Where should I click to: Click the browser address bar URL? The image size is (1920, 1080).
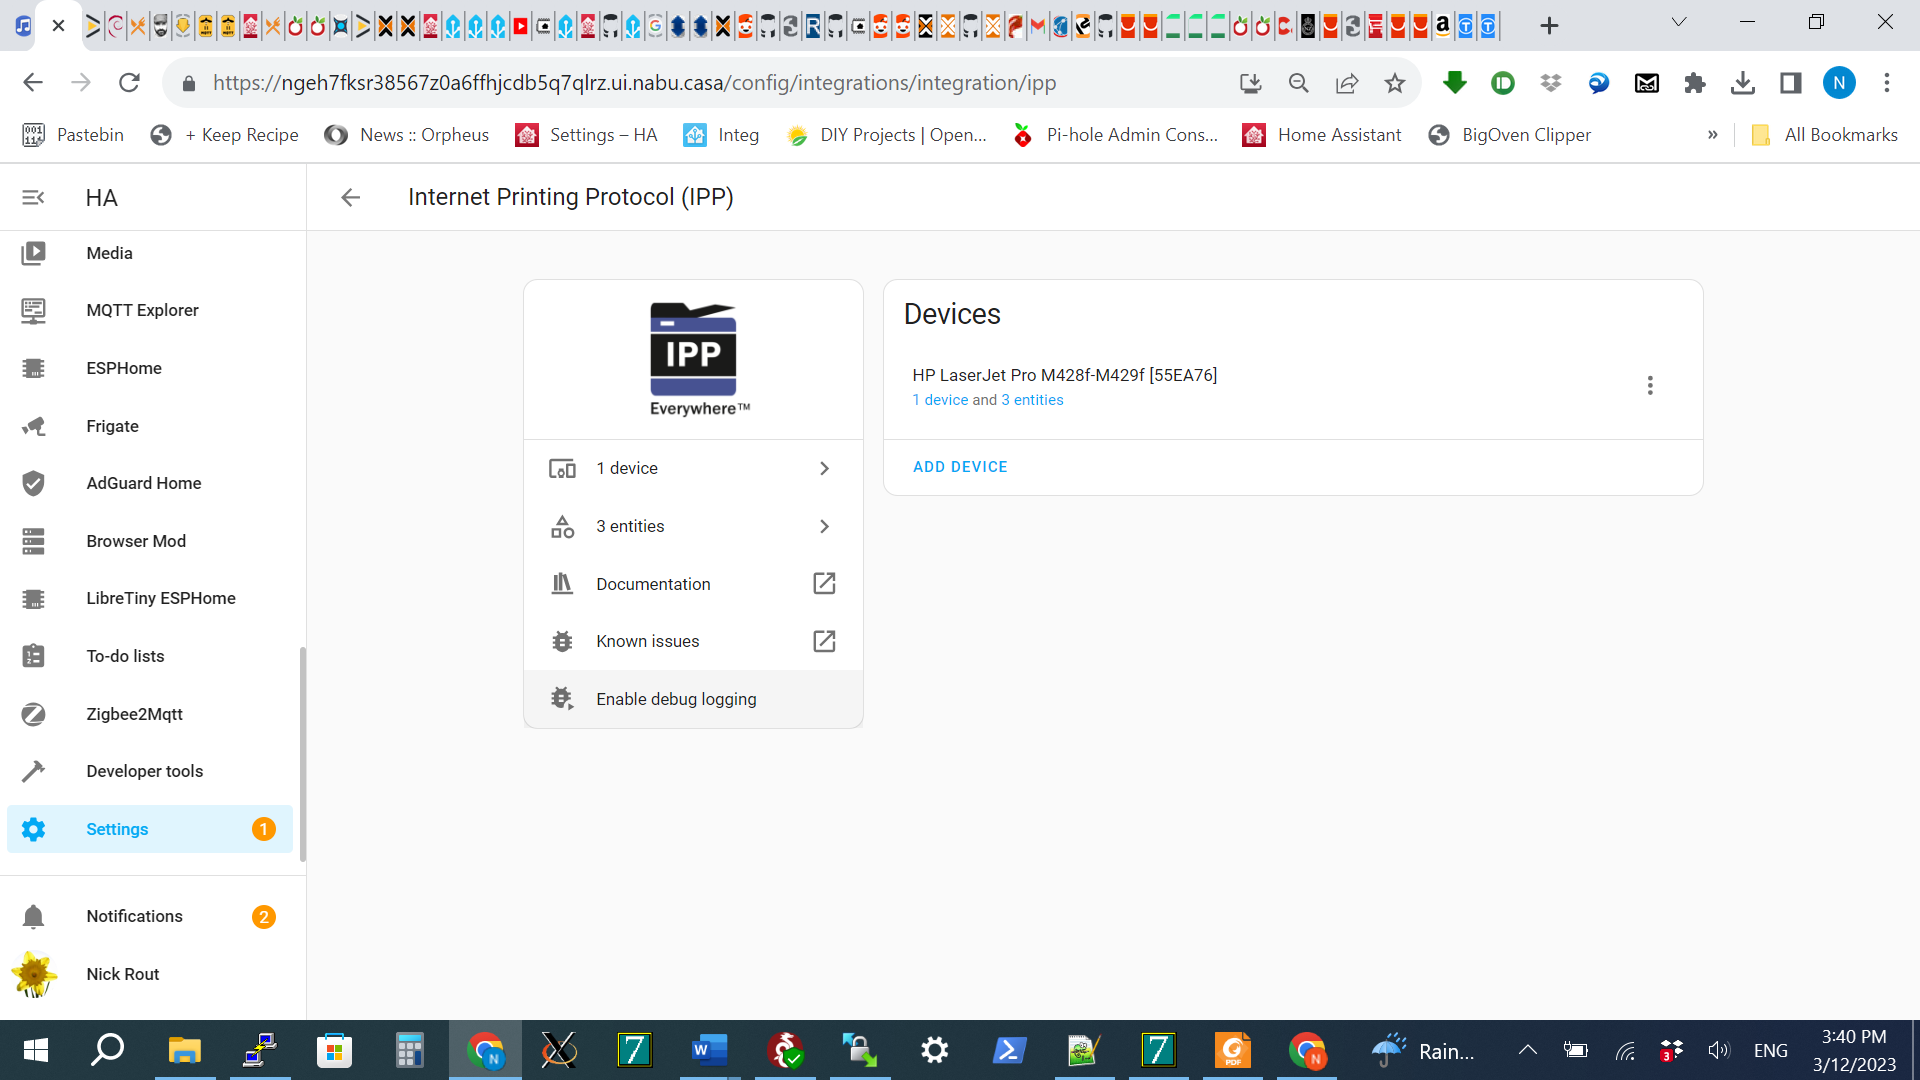[x=634, y=83]
